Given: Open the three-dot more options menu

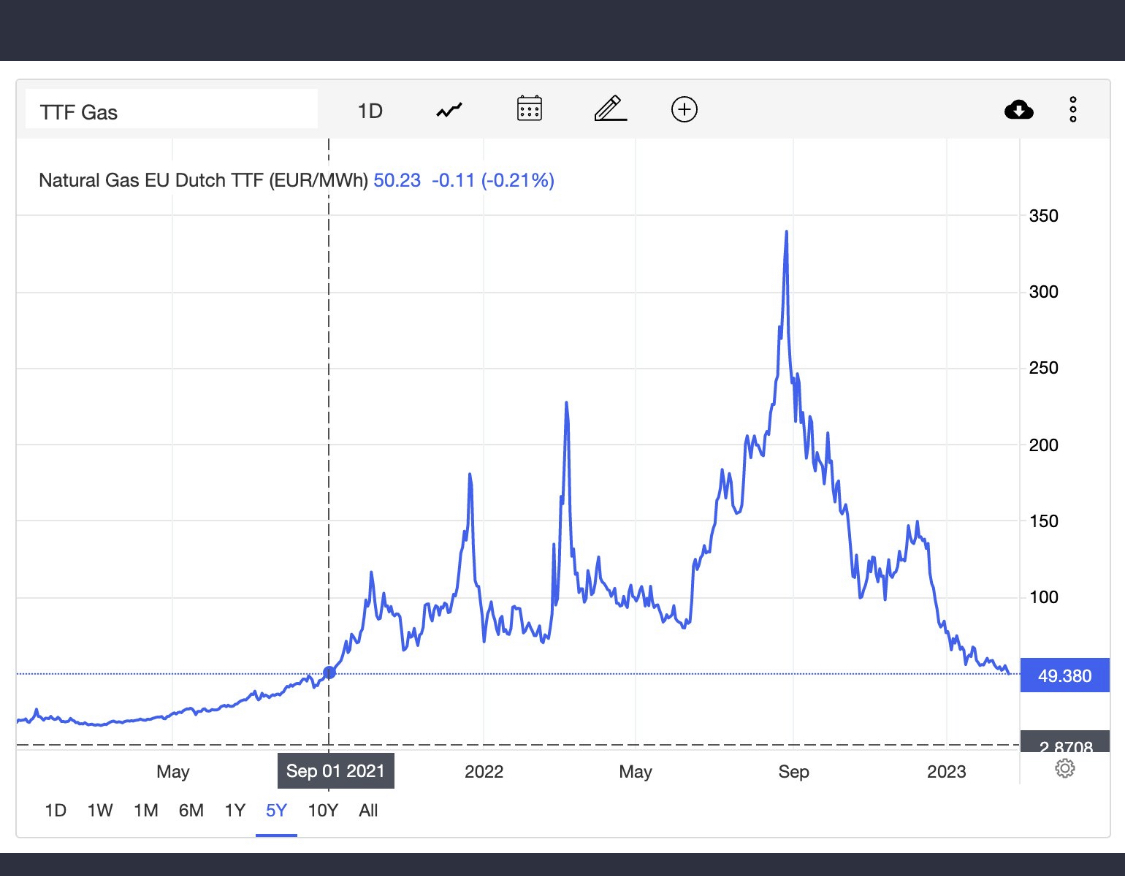Looking at the screenshot, I should (x=1072, y=110).
